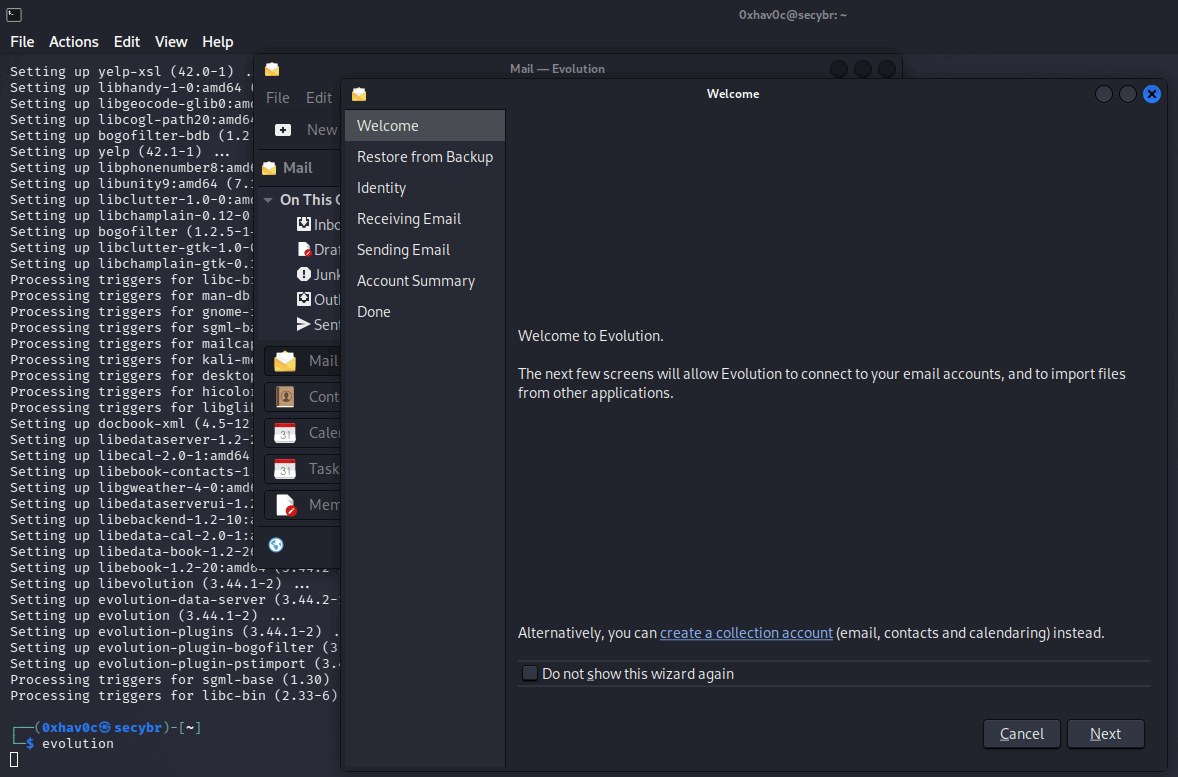Image resolution: width=1178 pixels, height=777 pixels.
Task: Click the Next button in wizard
Action: click(1105, 733)
